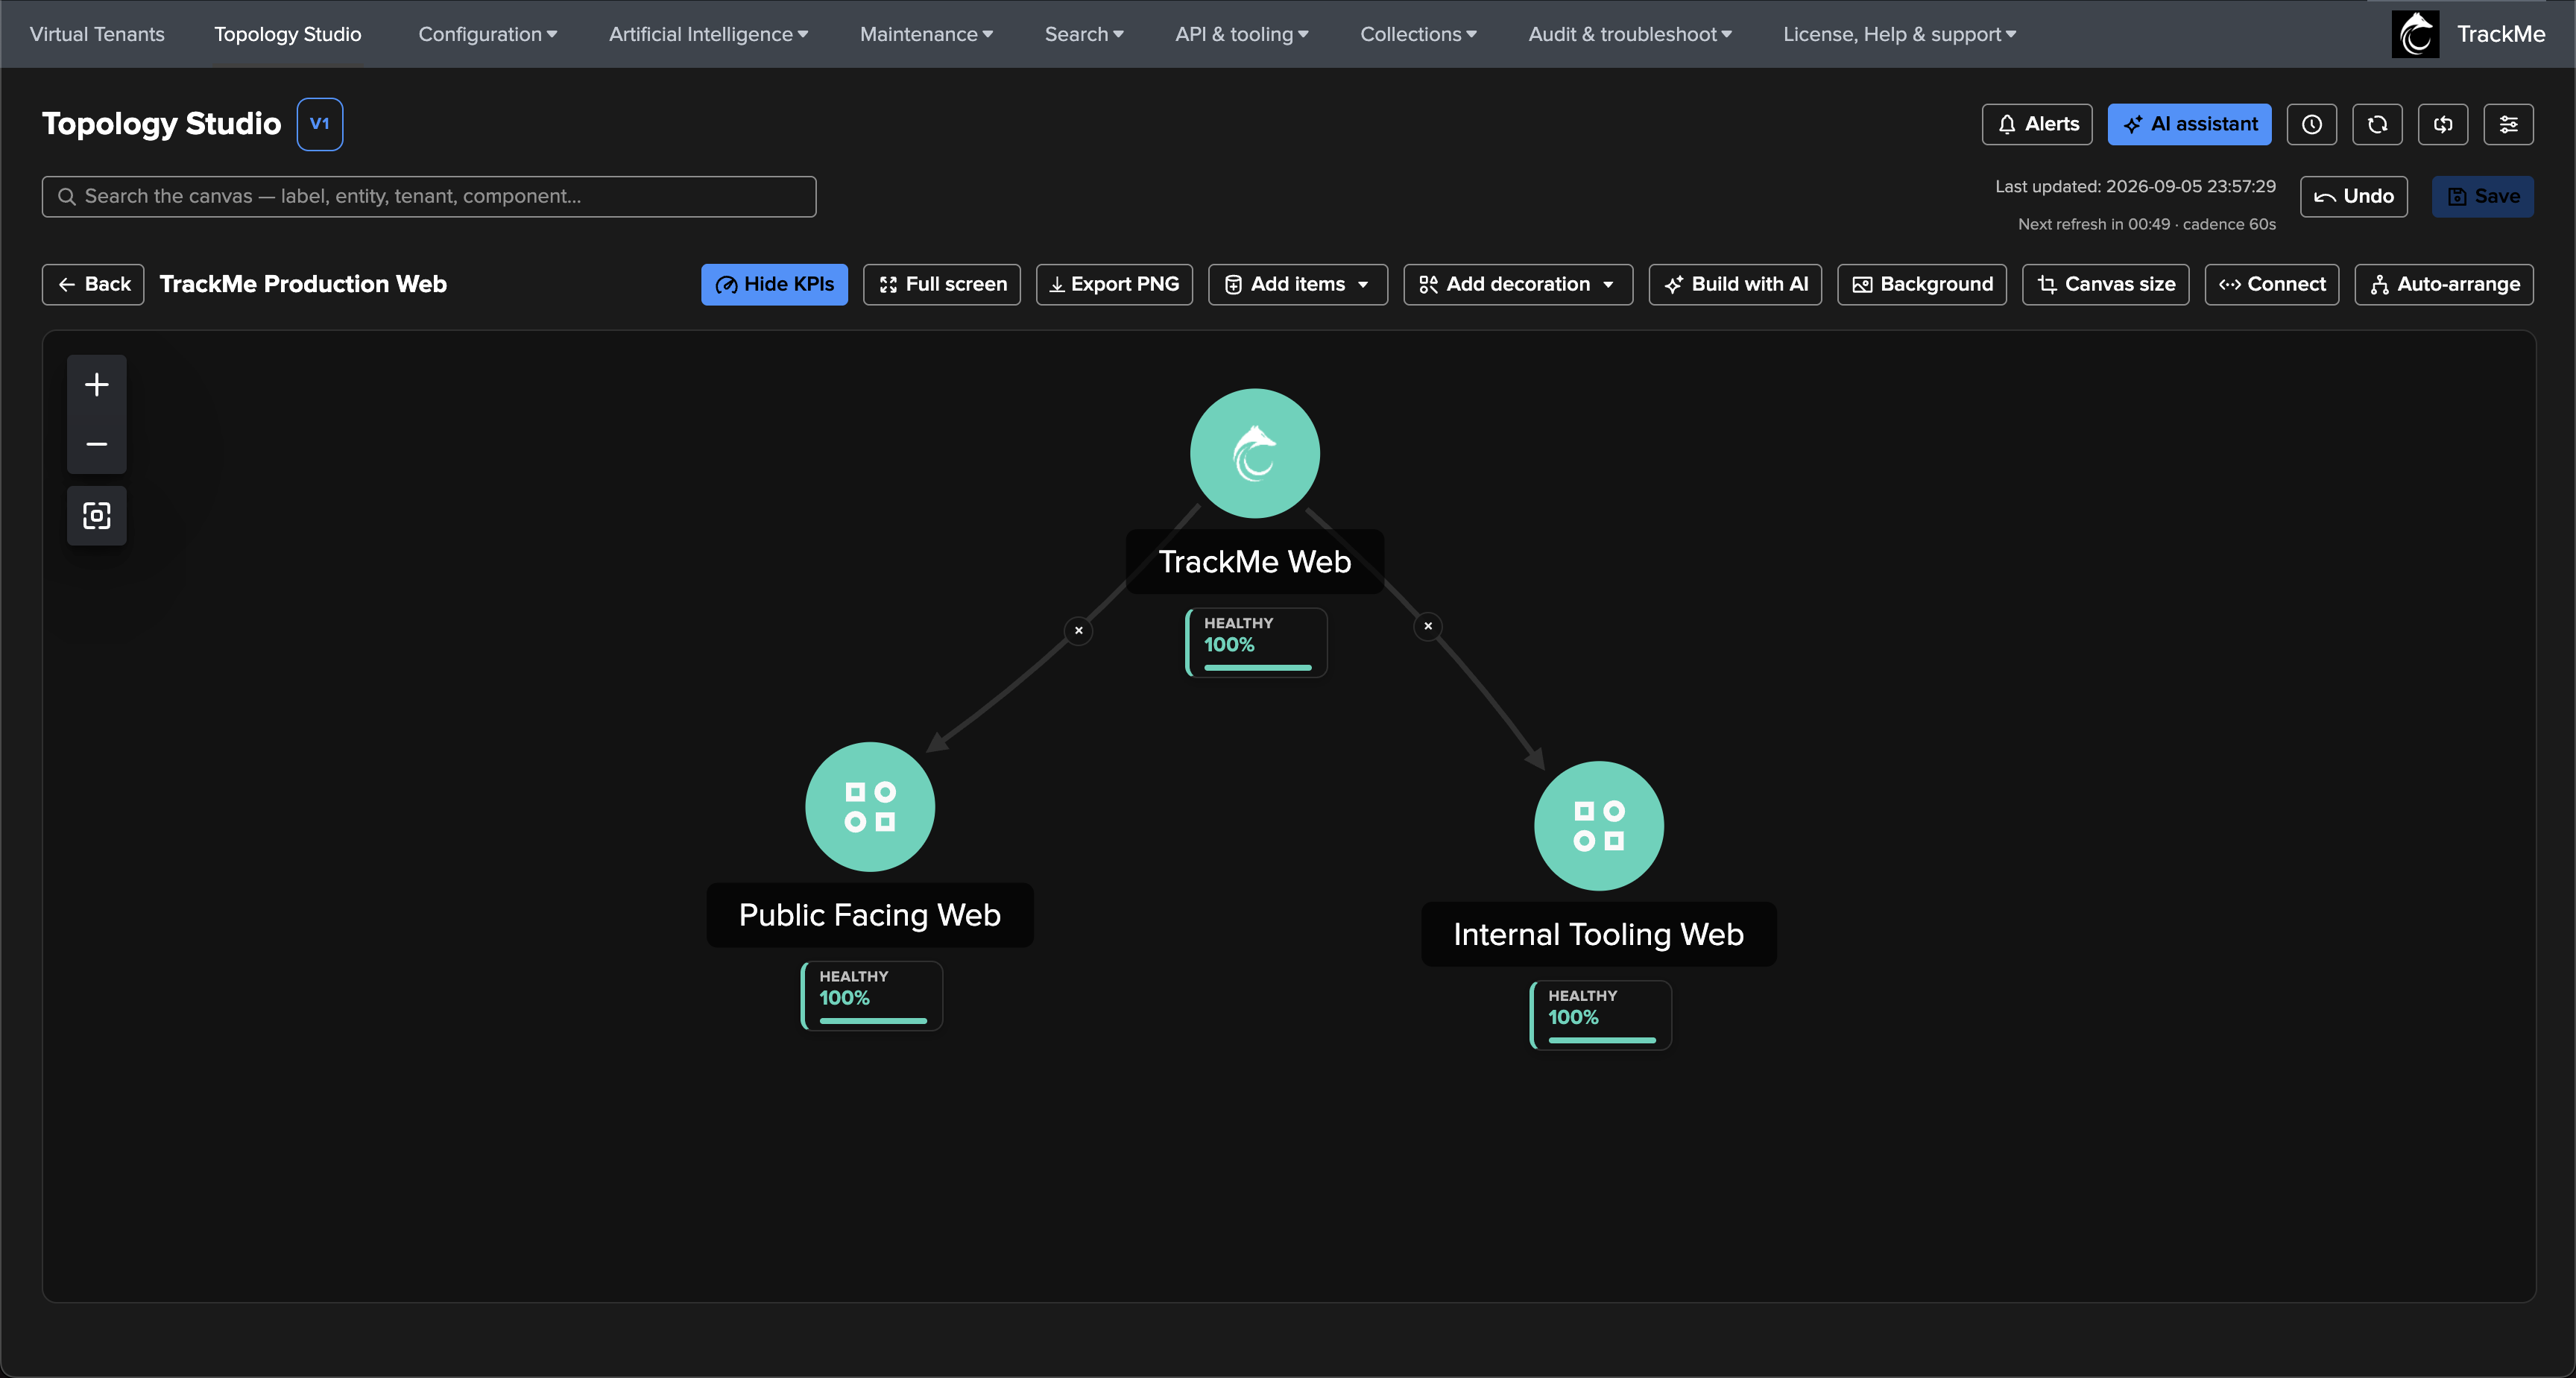Click the Back button
The width and height of the screenshot is (2576, 1378).
(x=93, y=284)
